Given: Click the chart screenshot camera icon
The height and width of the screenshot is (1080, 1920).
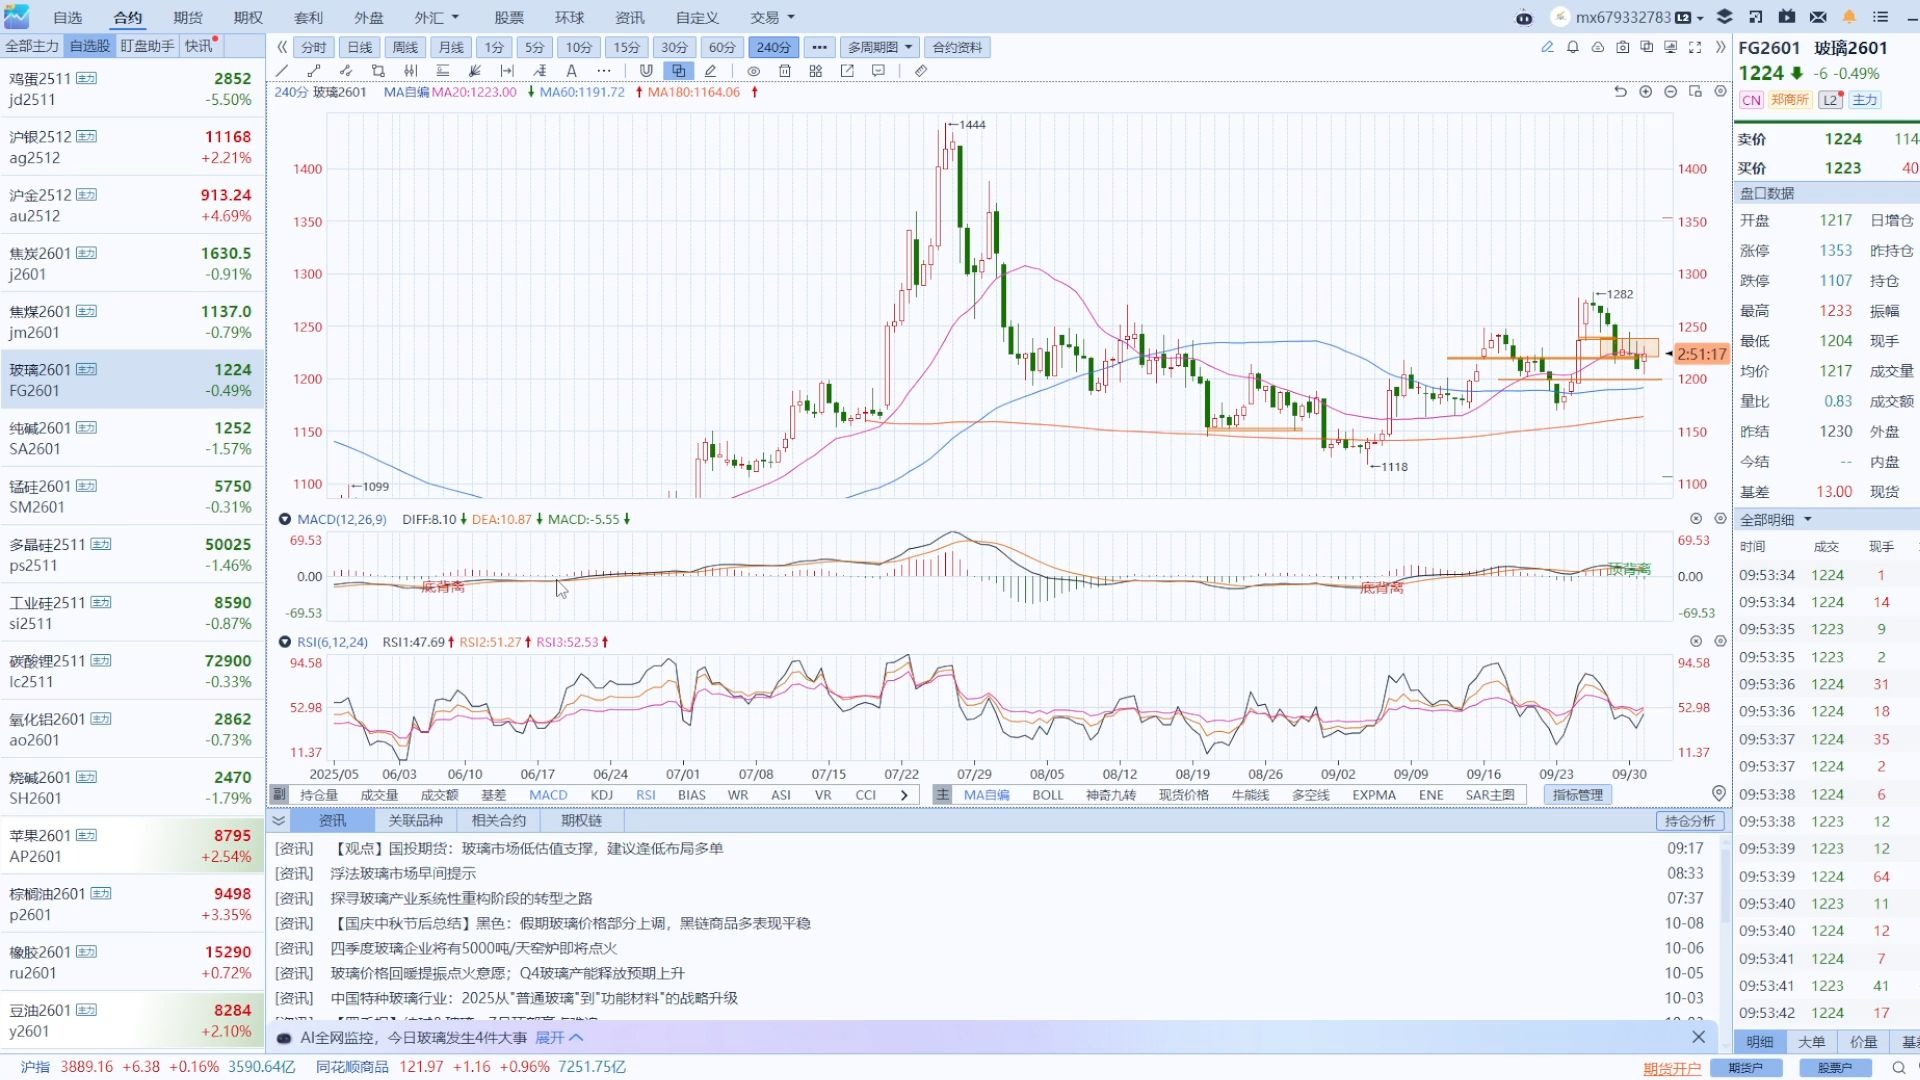Looking at the screenshot, I should 1622,47.
